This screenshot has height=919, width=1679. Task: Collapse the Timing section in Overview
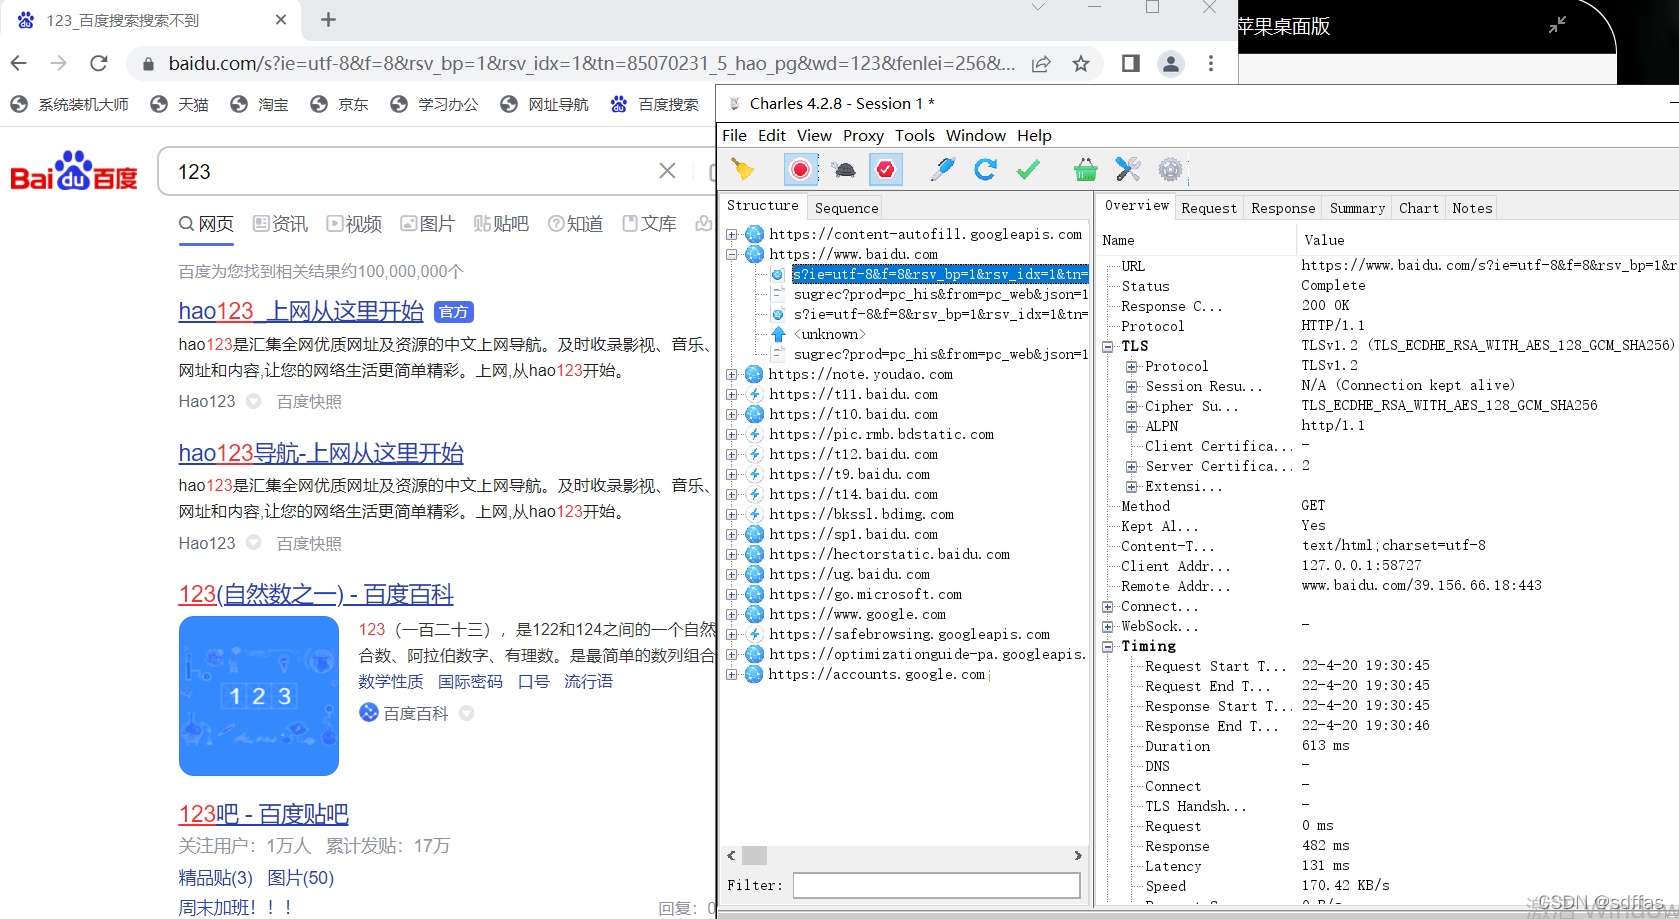click(1108, 646)
